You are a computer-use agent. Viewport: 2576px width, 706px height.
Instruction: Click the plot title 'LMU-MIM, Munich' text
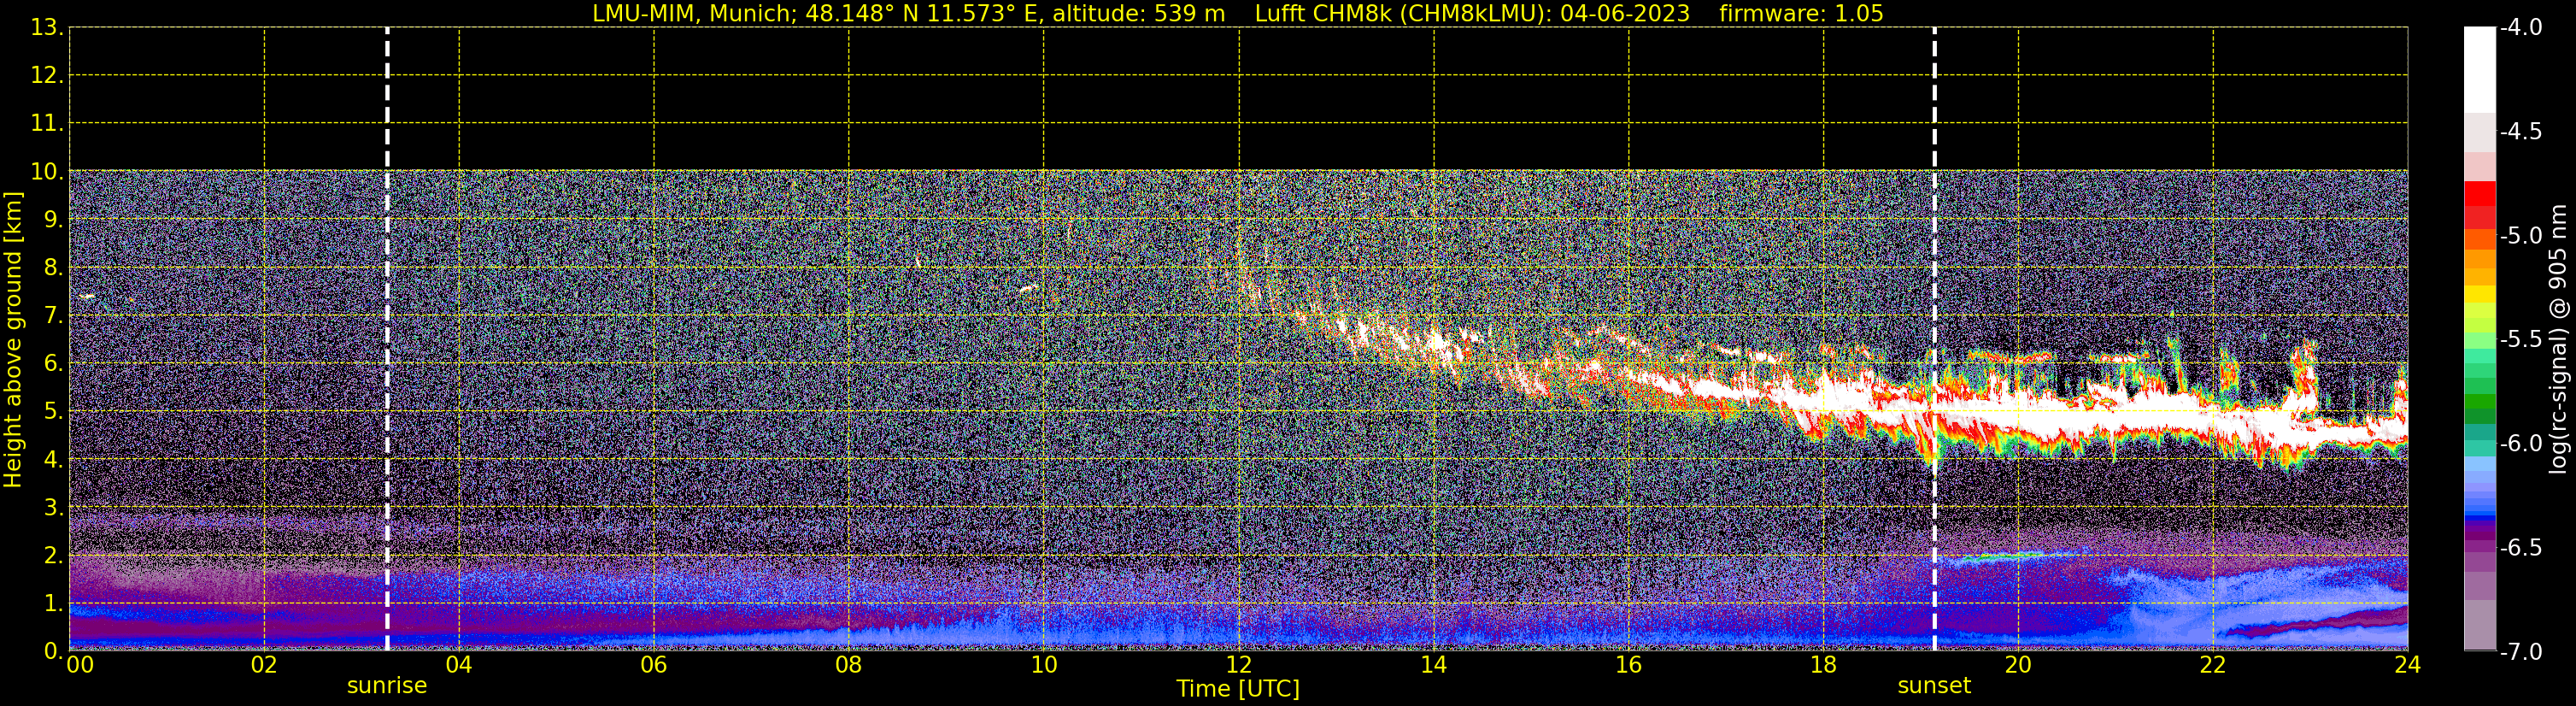point(692,14)
